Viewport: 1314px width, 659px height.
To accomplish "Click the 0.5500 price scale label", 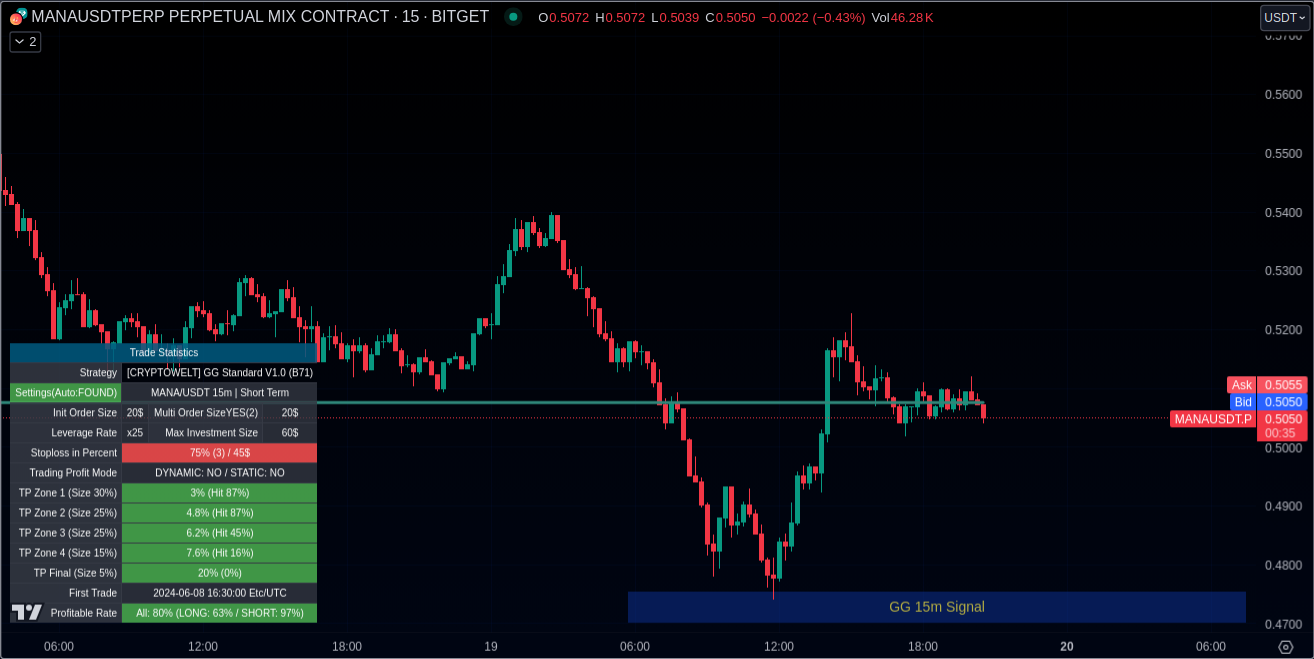I will click(x=1283, y=154).
